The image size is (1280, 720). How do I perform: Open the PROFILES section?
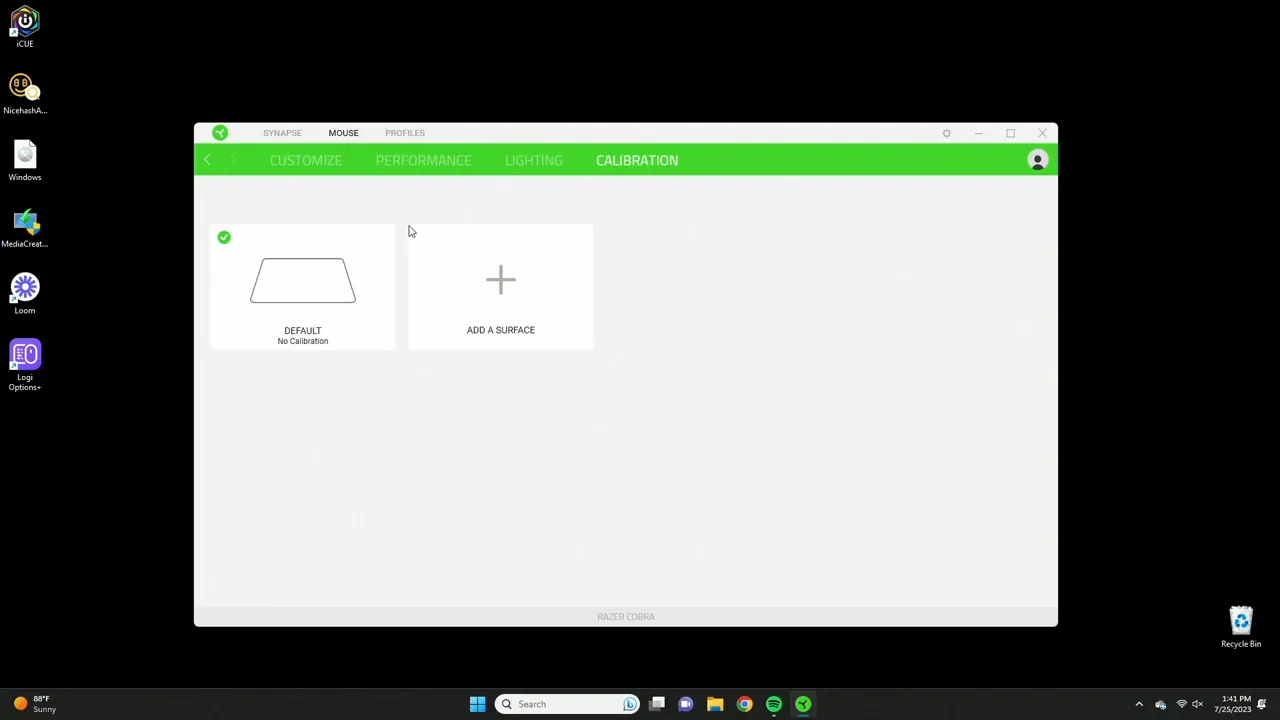[404, 132]
